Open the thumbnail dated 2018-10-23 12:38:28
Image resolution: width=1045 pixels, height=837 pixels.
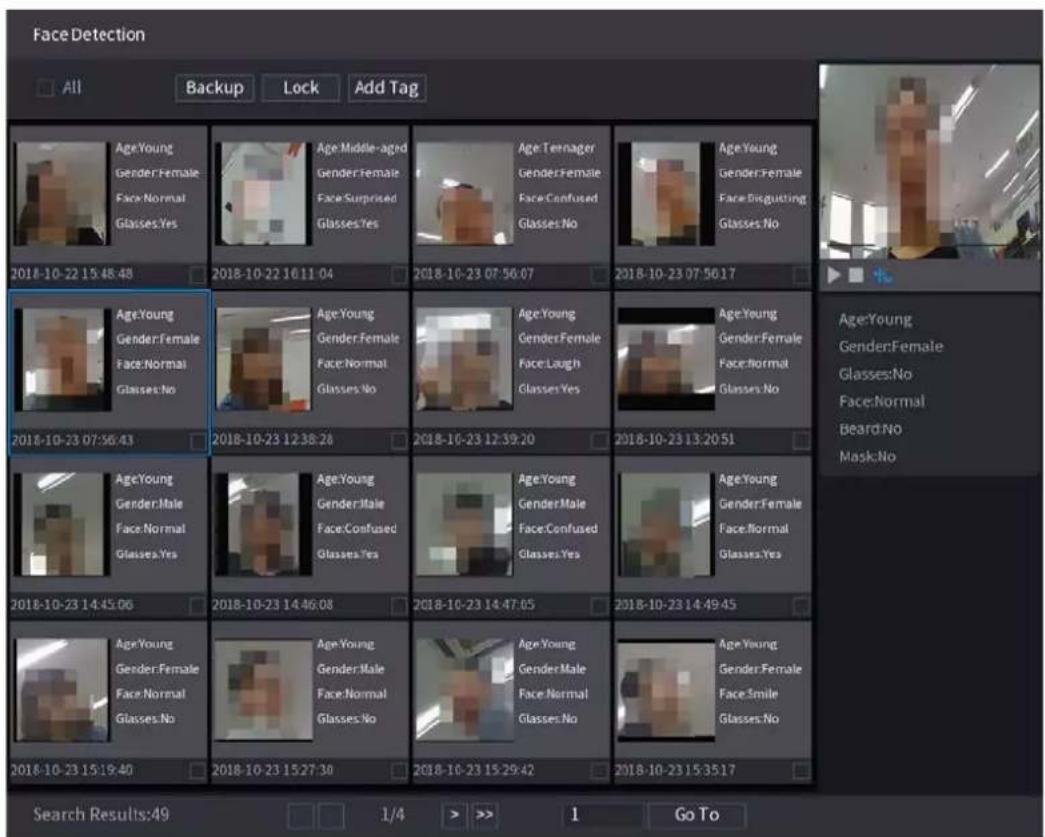[x=263, y=359]
